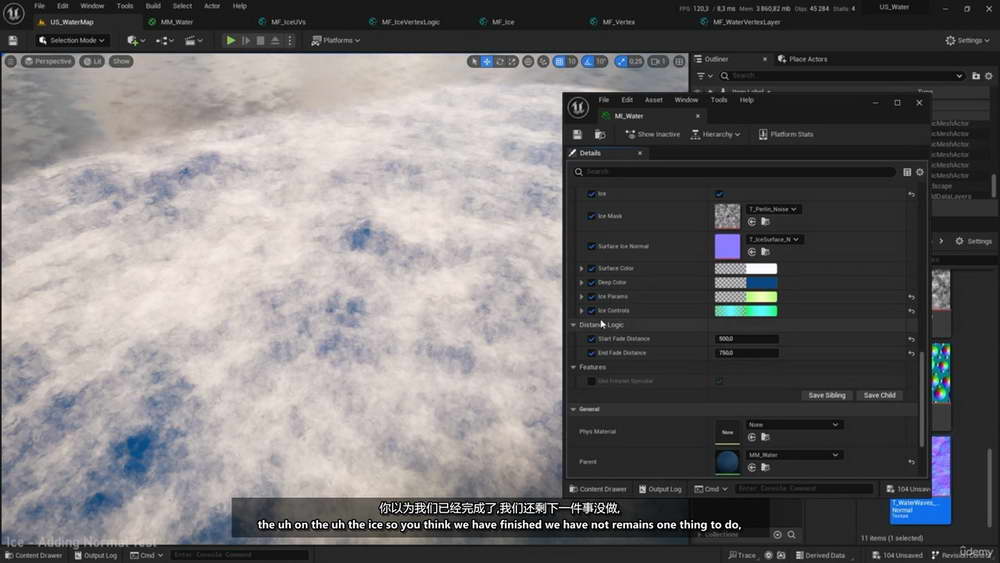Screen dimensions: 1000x563
Task: Switch to the MF_IceUVs tab
Action: pyautogui.click(x=288, y=22)
